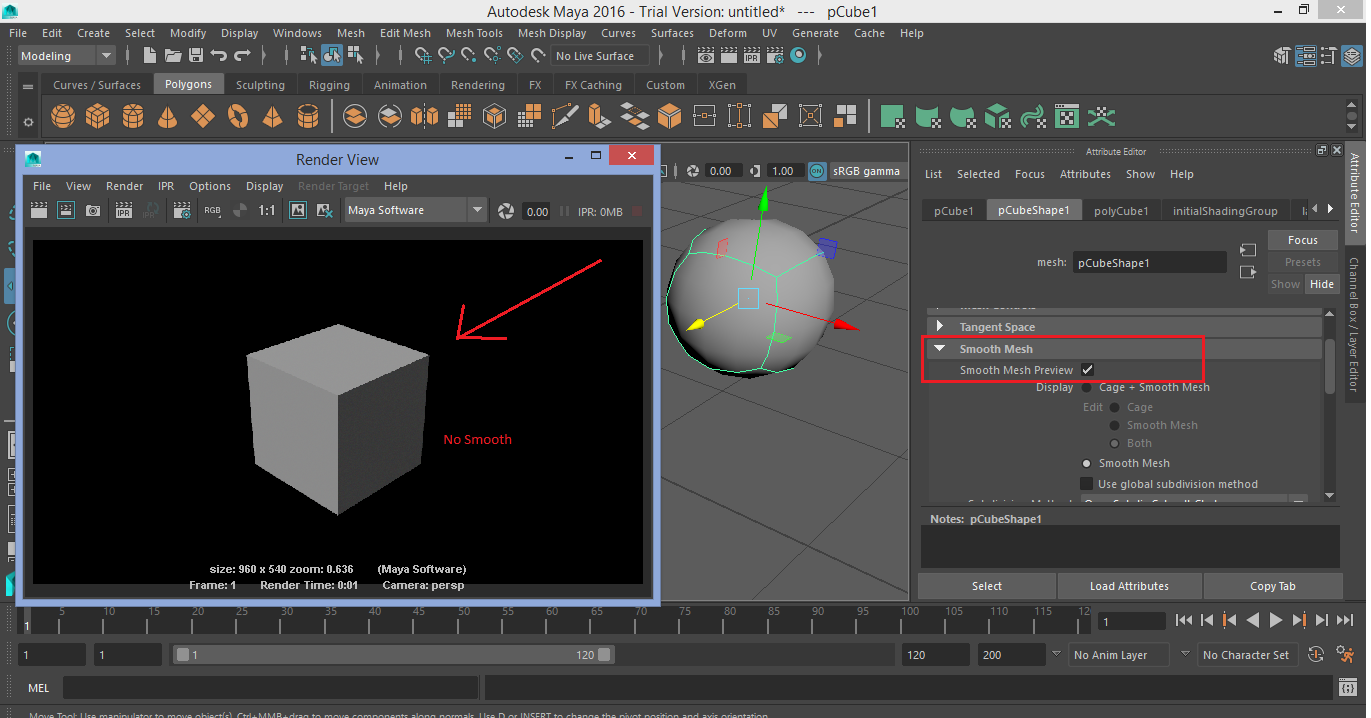Click the time range slider bar
Viewport: 1371px width, 718px height.
394,655
